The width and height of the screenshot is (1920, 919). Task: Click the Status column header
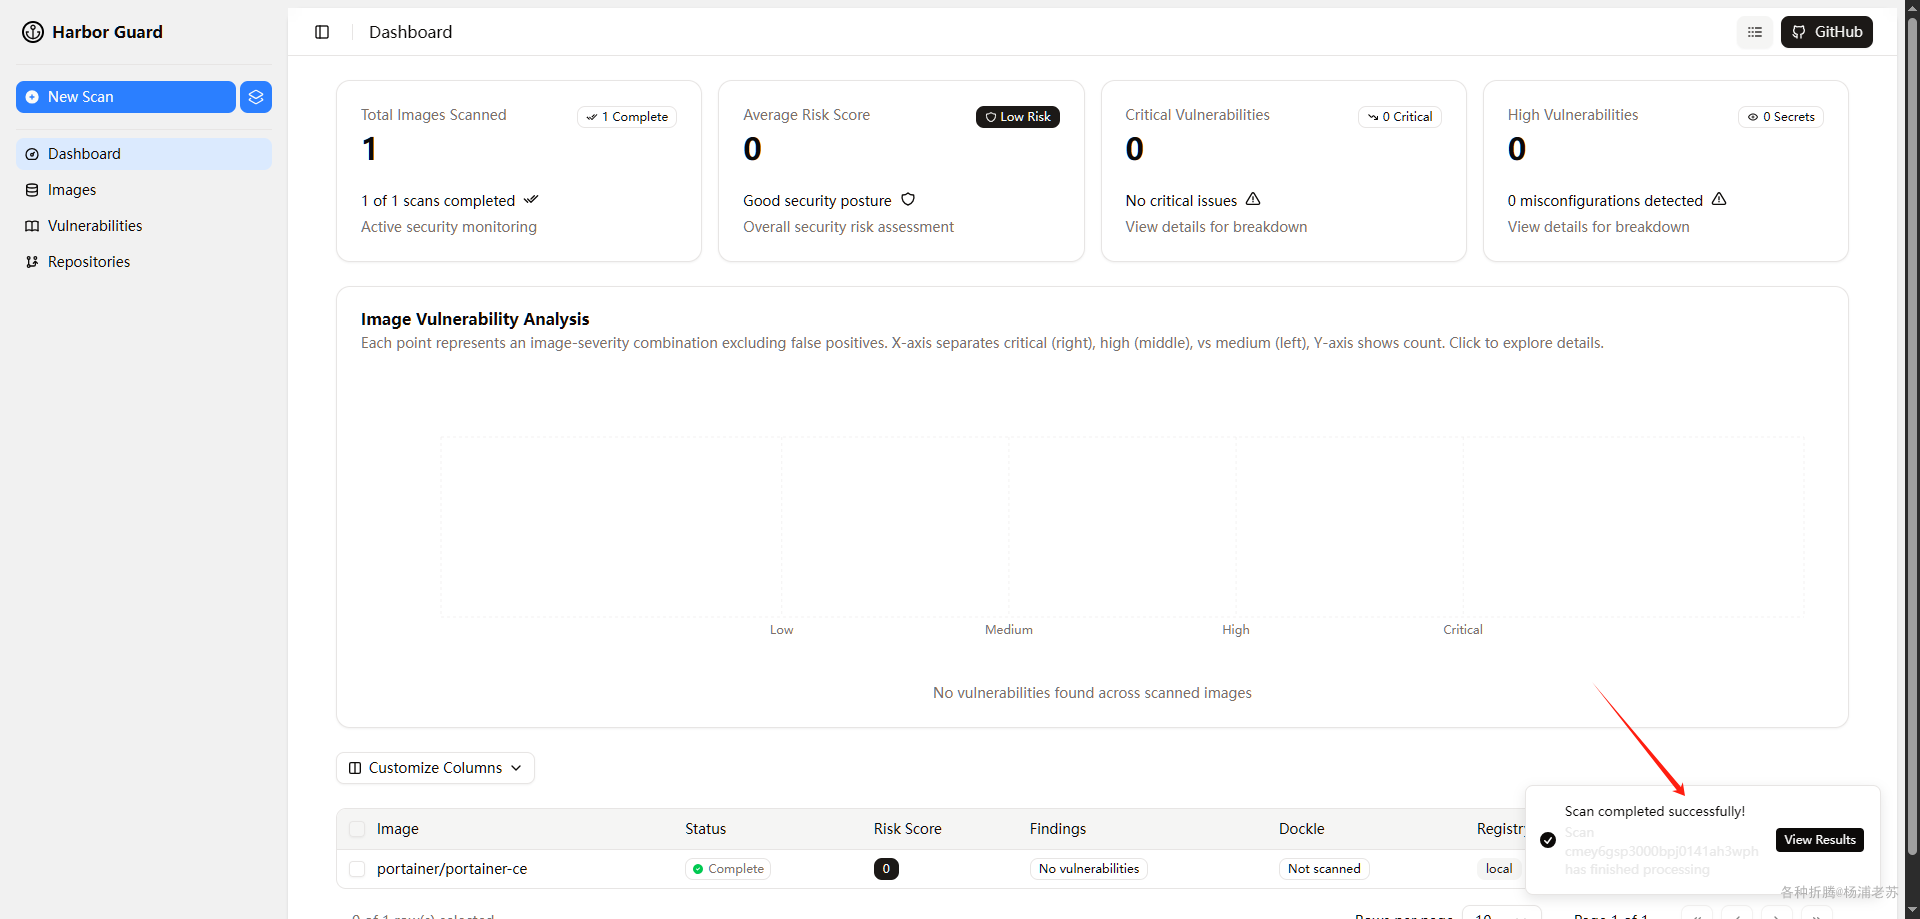706,829
